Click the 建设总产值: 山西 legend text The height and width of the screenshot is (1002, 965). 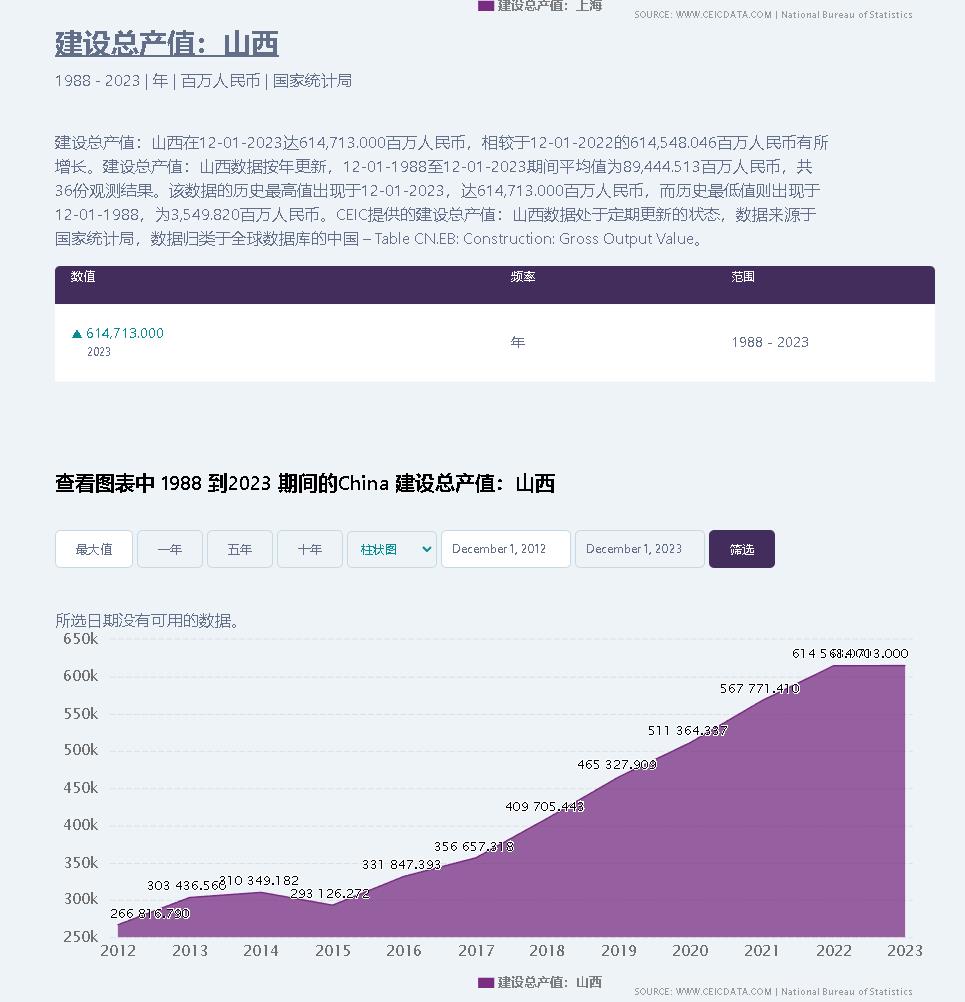pyautogui.click(x=550, y=983)
